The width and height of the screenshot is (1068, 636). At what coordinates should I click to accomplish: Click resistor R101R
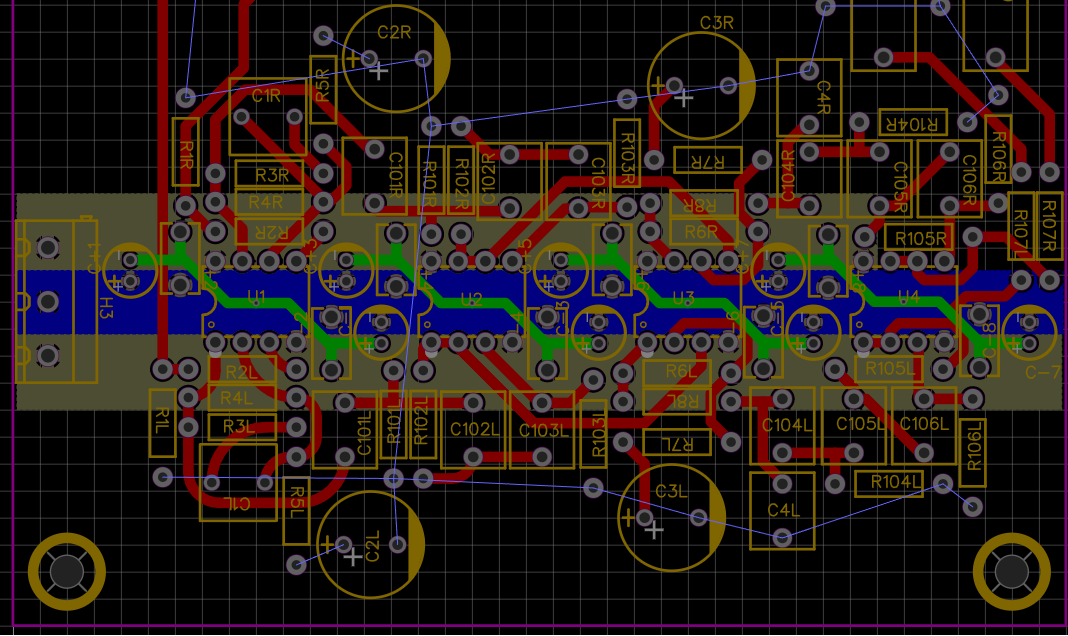click(x=430, y=180)
